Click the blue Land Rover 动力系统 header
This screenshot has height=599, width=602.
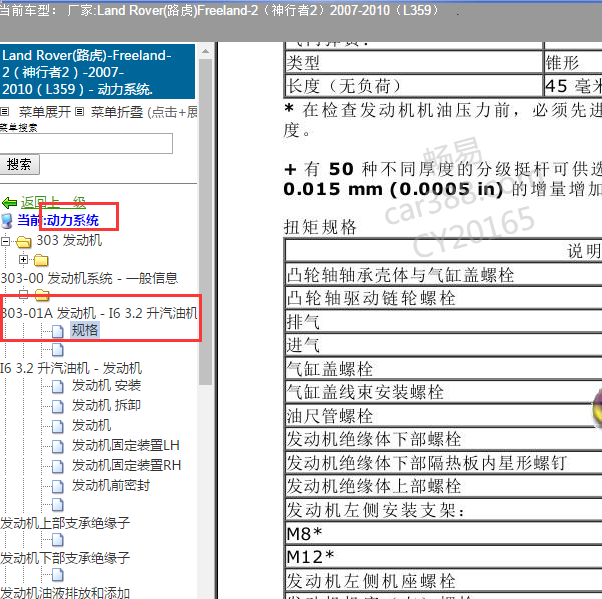tap(98, 72)
